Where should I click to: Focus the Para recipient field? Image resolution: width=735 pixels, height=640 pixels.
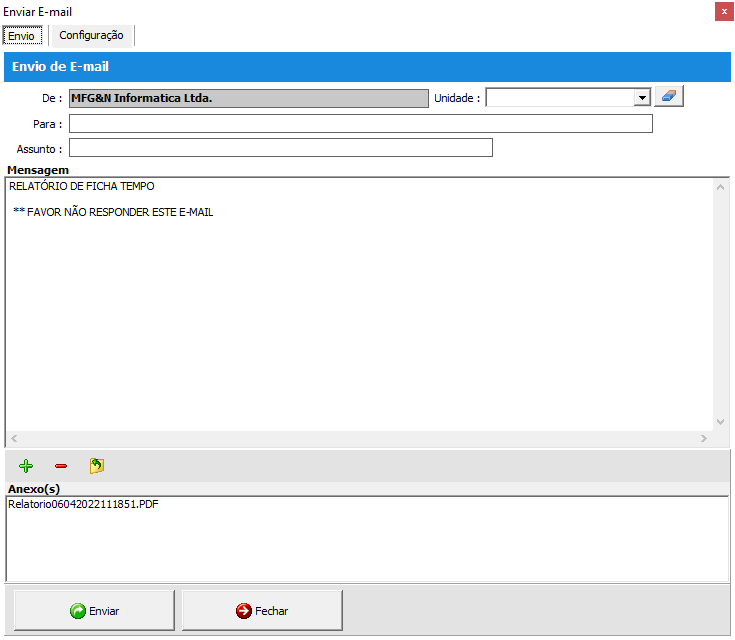pos(360,124)
